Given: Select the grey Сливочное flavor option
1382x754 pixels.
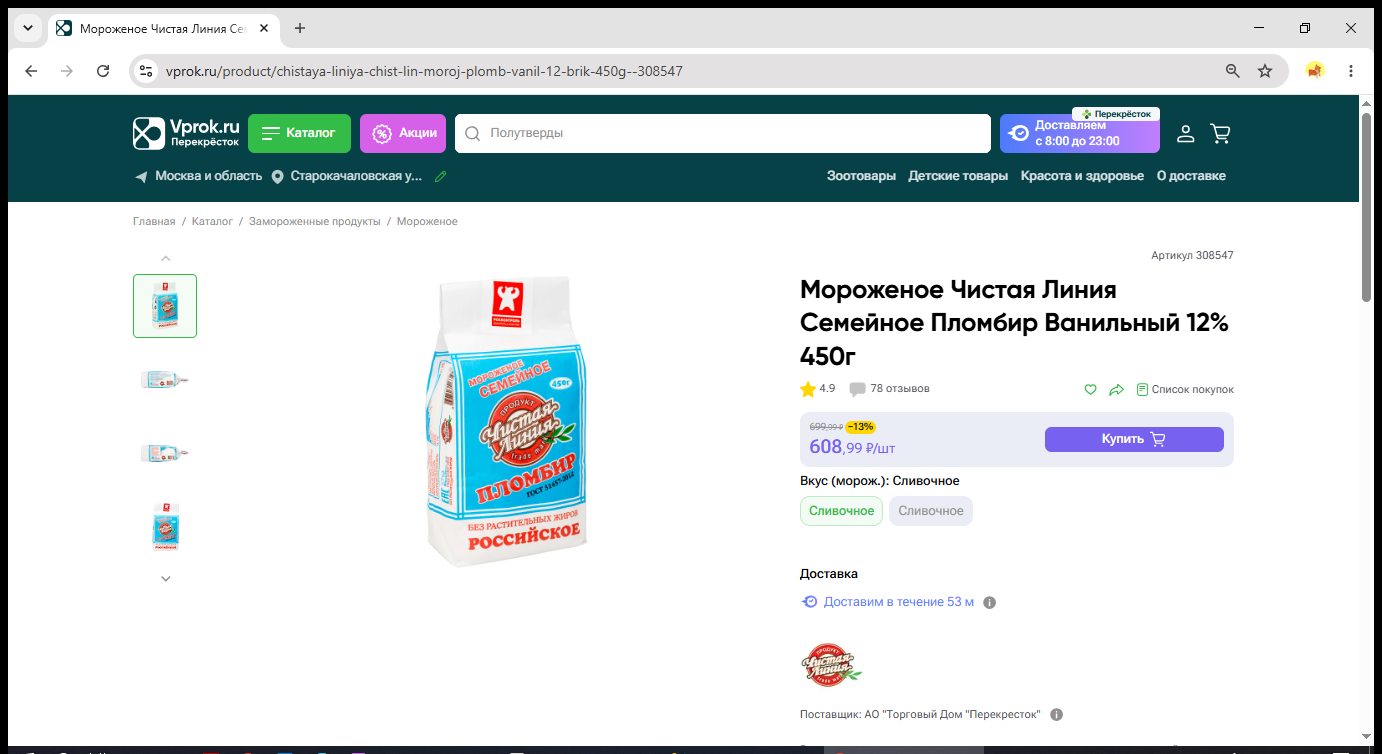Looking at the screenshot, I should [x=930, y=511].
